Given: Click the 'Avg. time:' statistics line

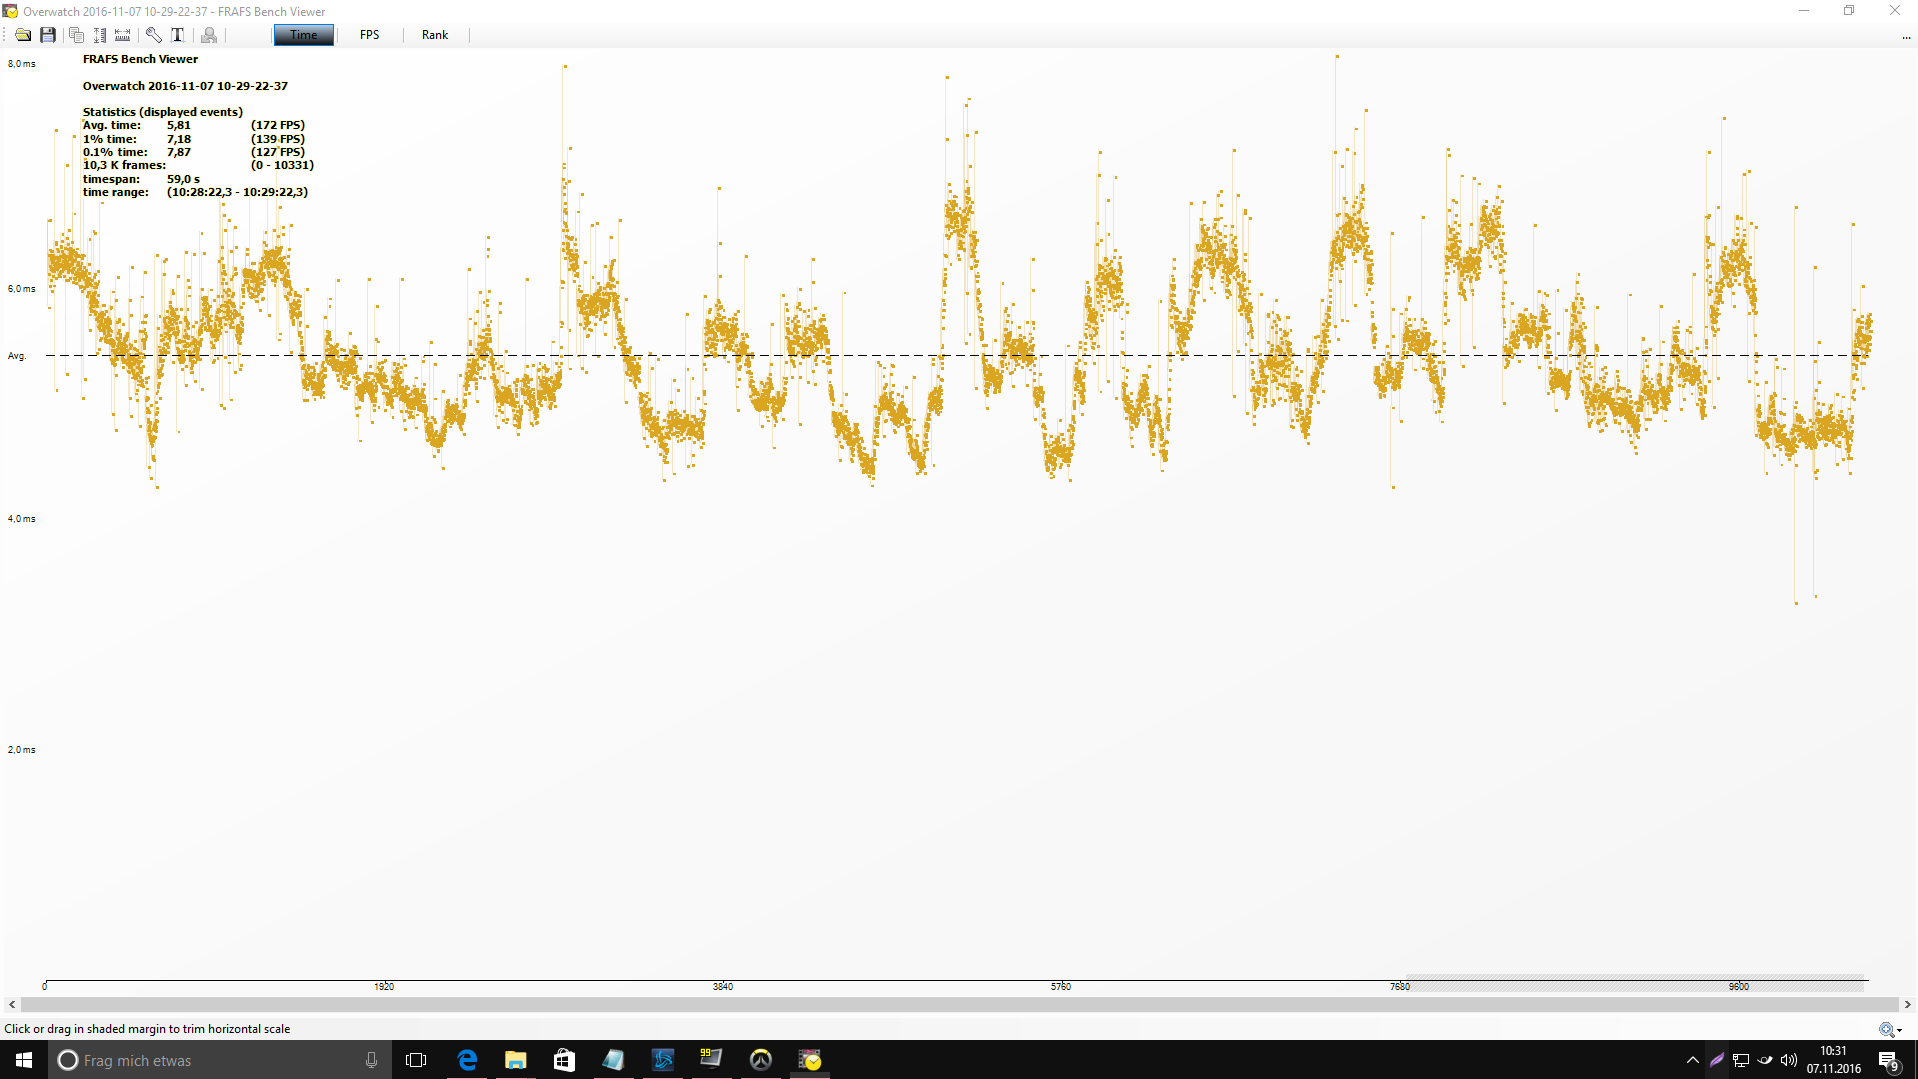Looking at the screenshot, I should (x=194, y=126).
